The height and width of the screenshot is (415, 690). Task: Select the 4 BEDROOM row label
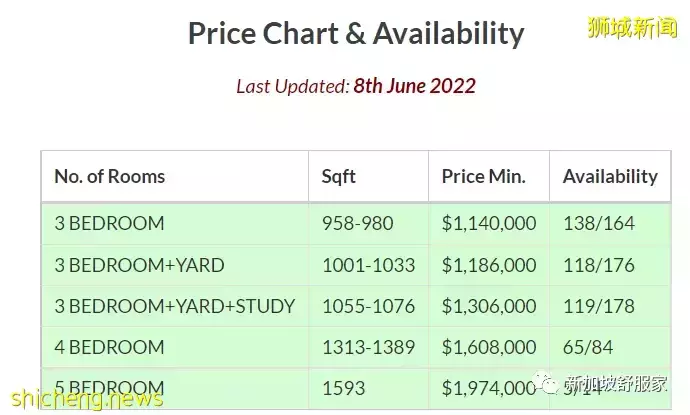[110, 347]
